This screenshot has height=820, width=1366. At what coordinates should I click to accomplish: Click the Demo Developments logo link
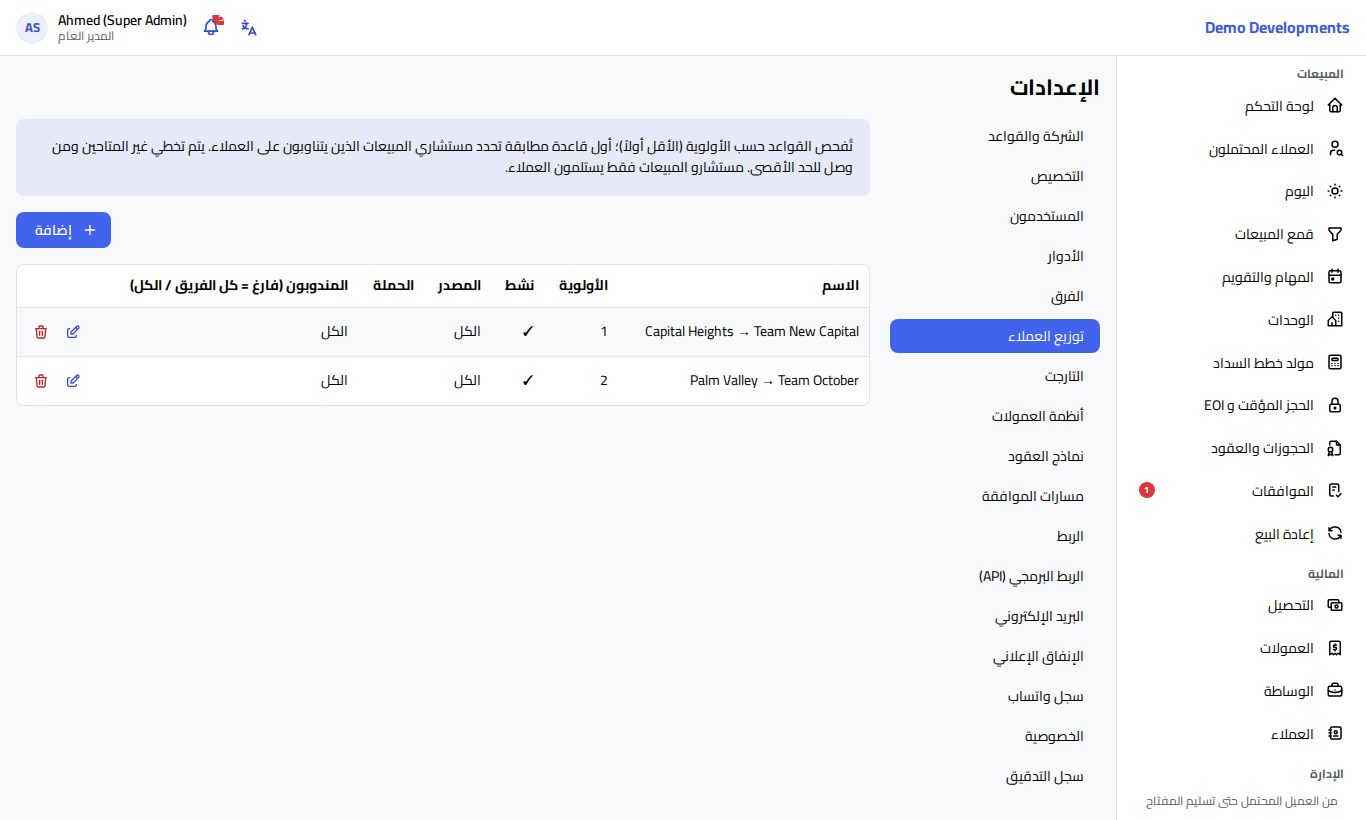pyautogui.click(x=1277, y=28)
